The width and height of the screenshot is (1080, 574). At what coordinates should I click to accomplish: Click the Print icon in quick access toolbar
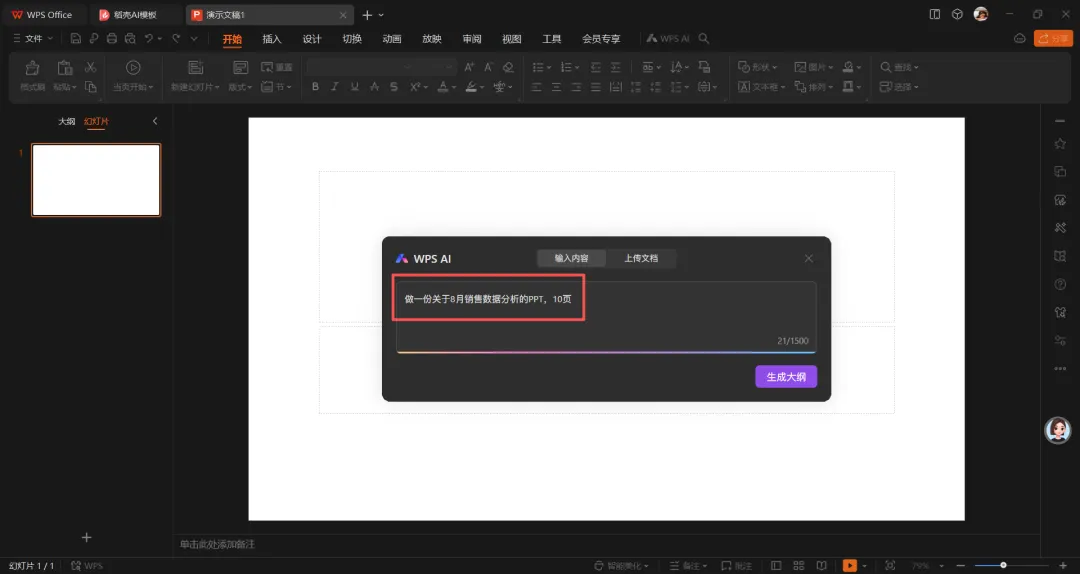(112, 39)
